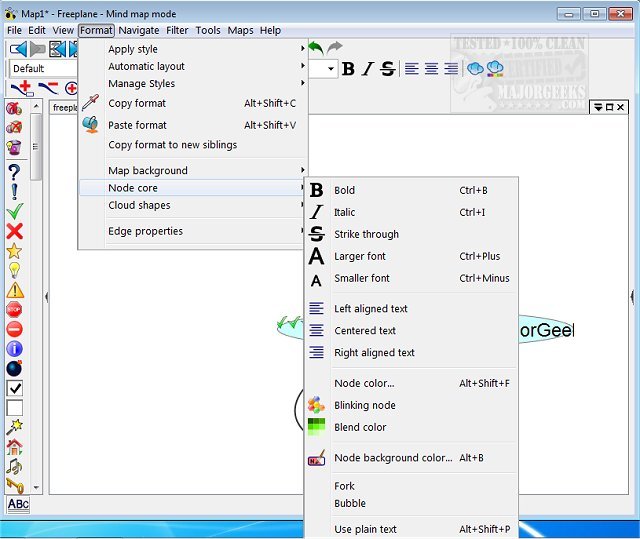The width and height of the screenshot is (640, 539).
Task: Choose Blinking node option
Action: point(411,405)
